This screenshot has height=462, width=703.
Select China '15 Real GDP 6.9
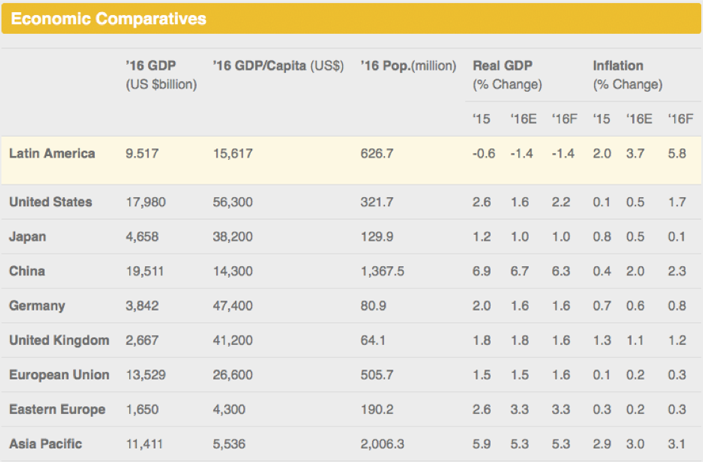482,271
